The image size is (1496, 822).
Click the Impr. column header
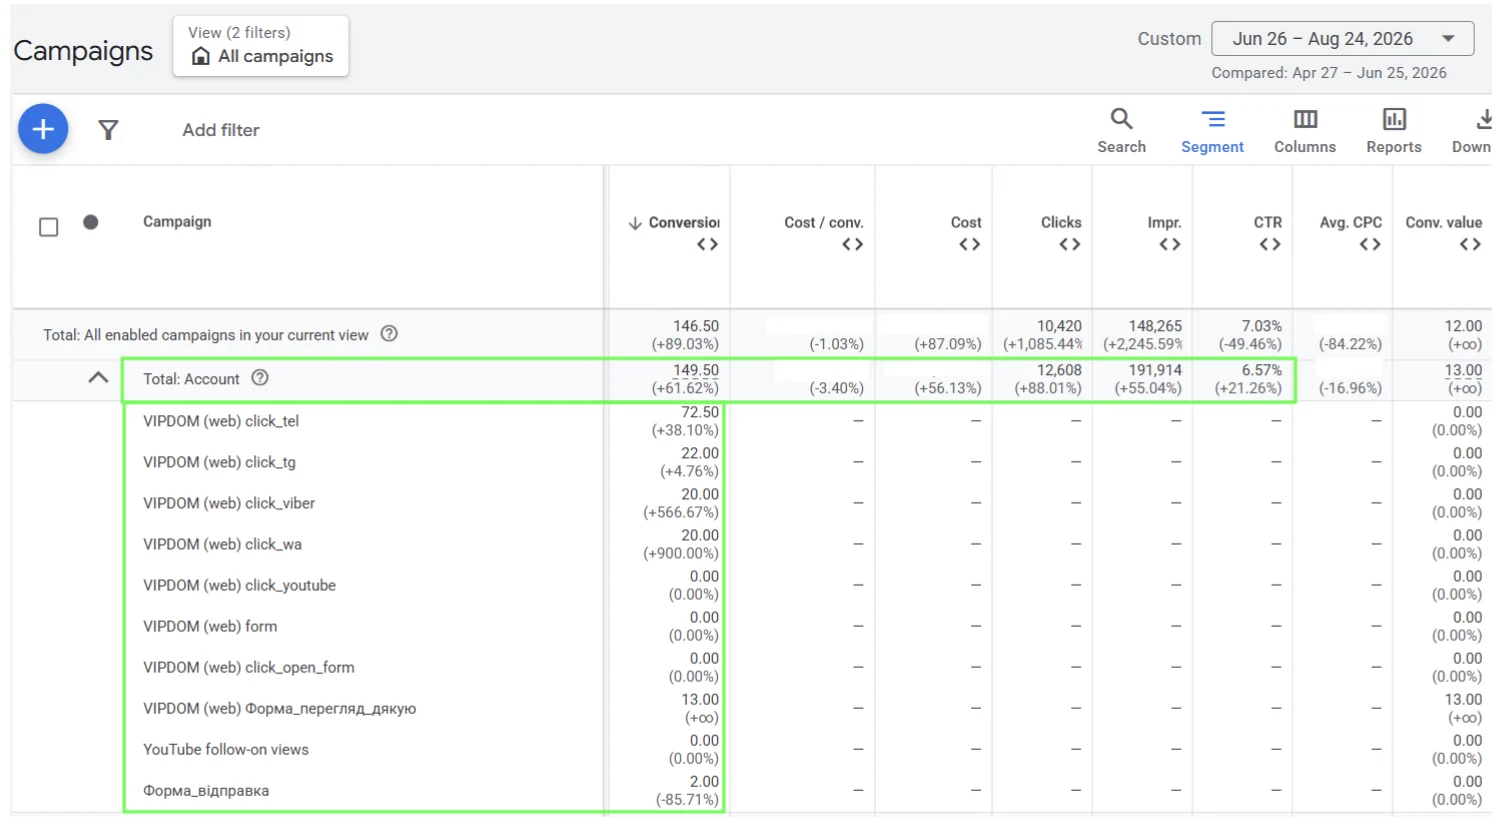(1164, 222)
